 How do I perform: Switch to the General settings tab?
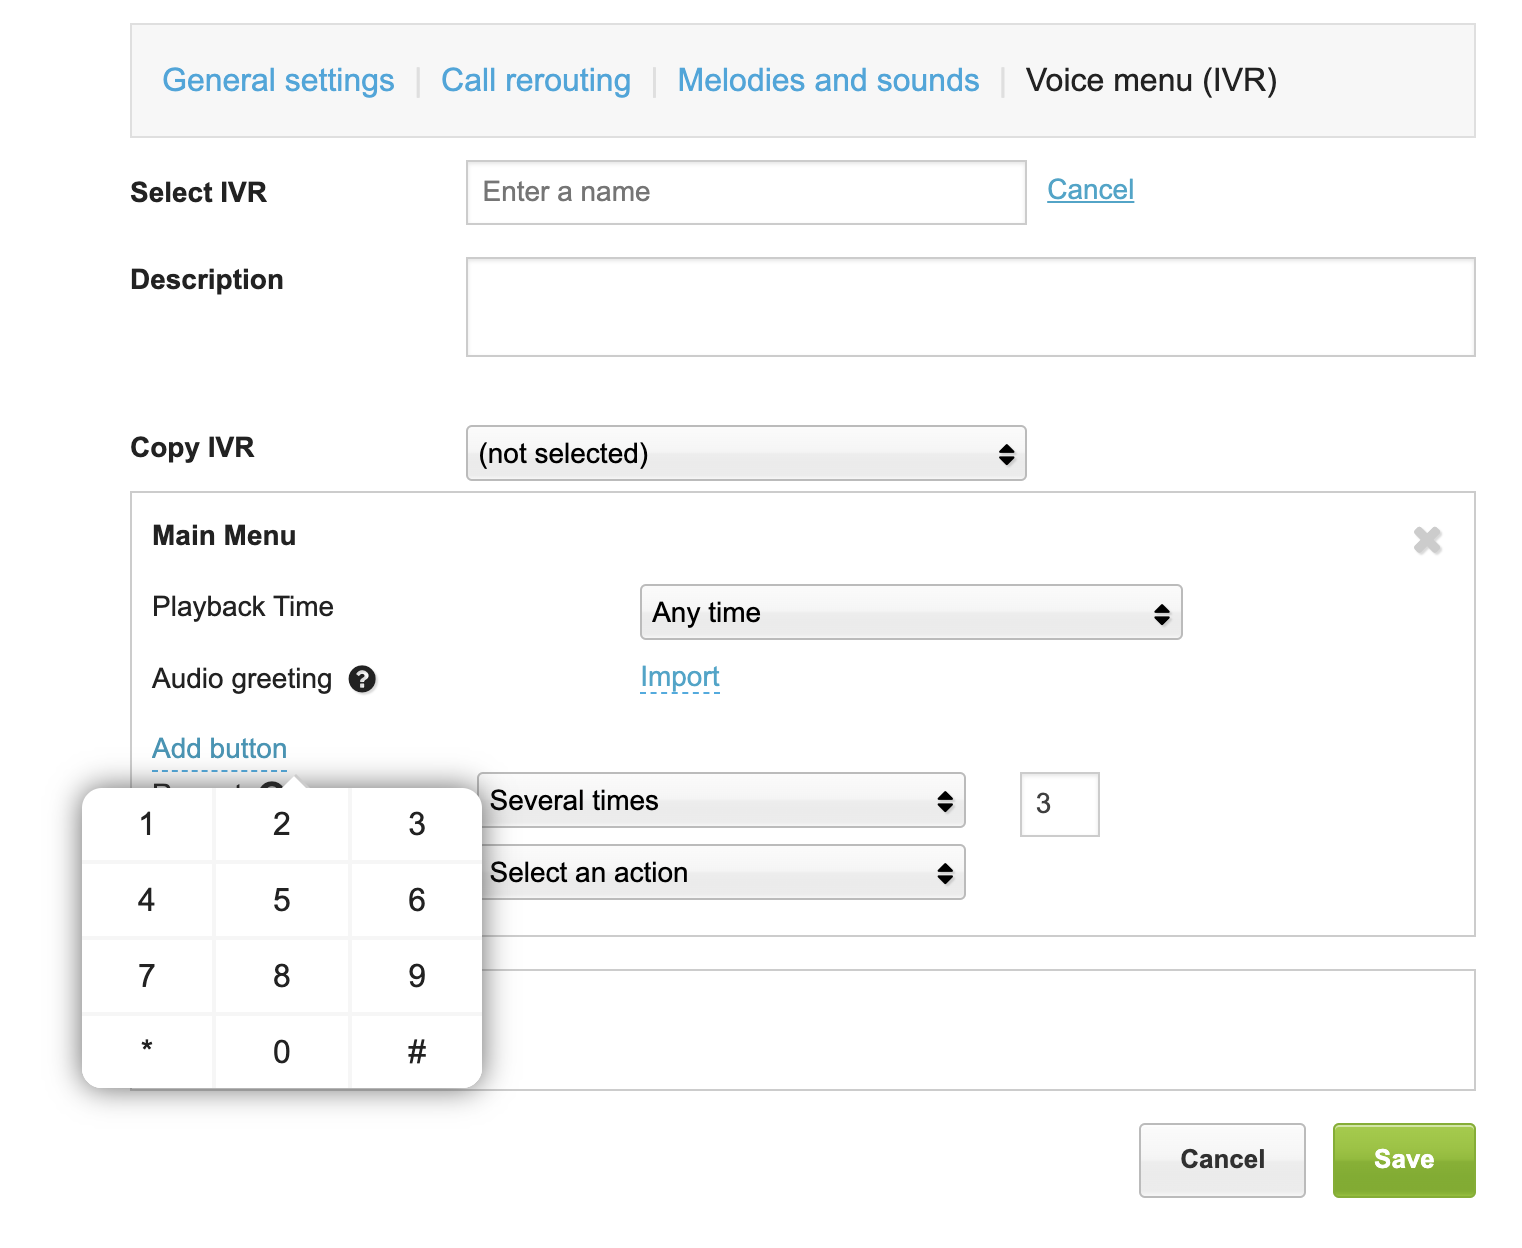coord(278,80)
